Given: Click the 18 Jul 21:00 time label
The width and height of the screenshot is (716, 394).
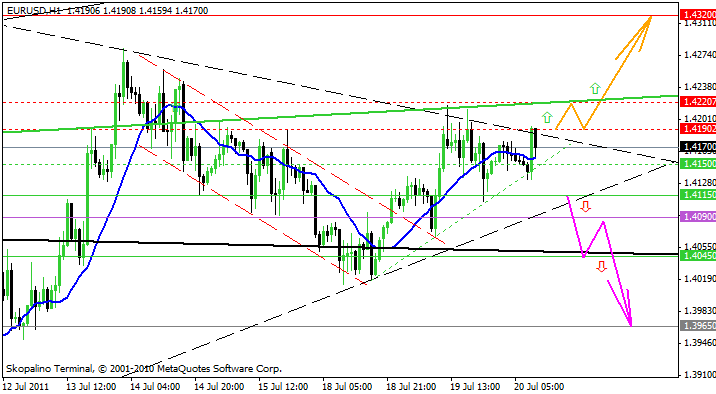Looking at the screenshot, I should click(x=411, y=387).
